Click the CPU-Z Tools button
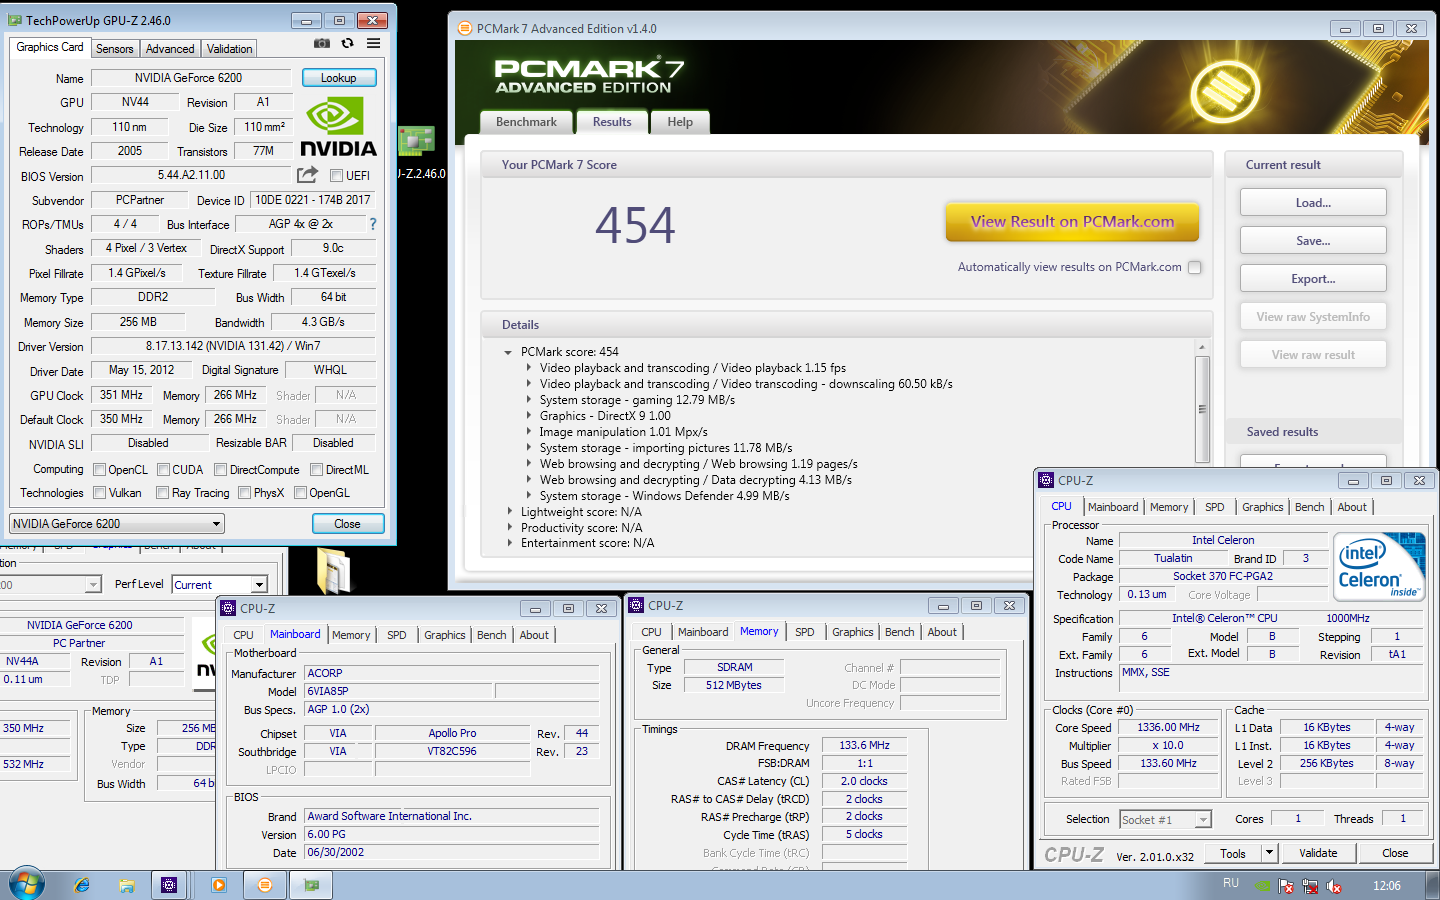 [1233, 853]
